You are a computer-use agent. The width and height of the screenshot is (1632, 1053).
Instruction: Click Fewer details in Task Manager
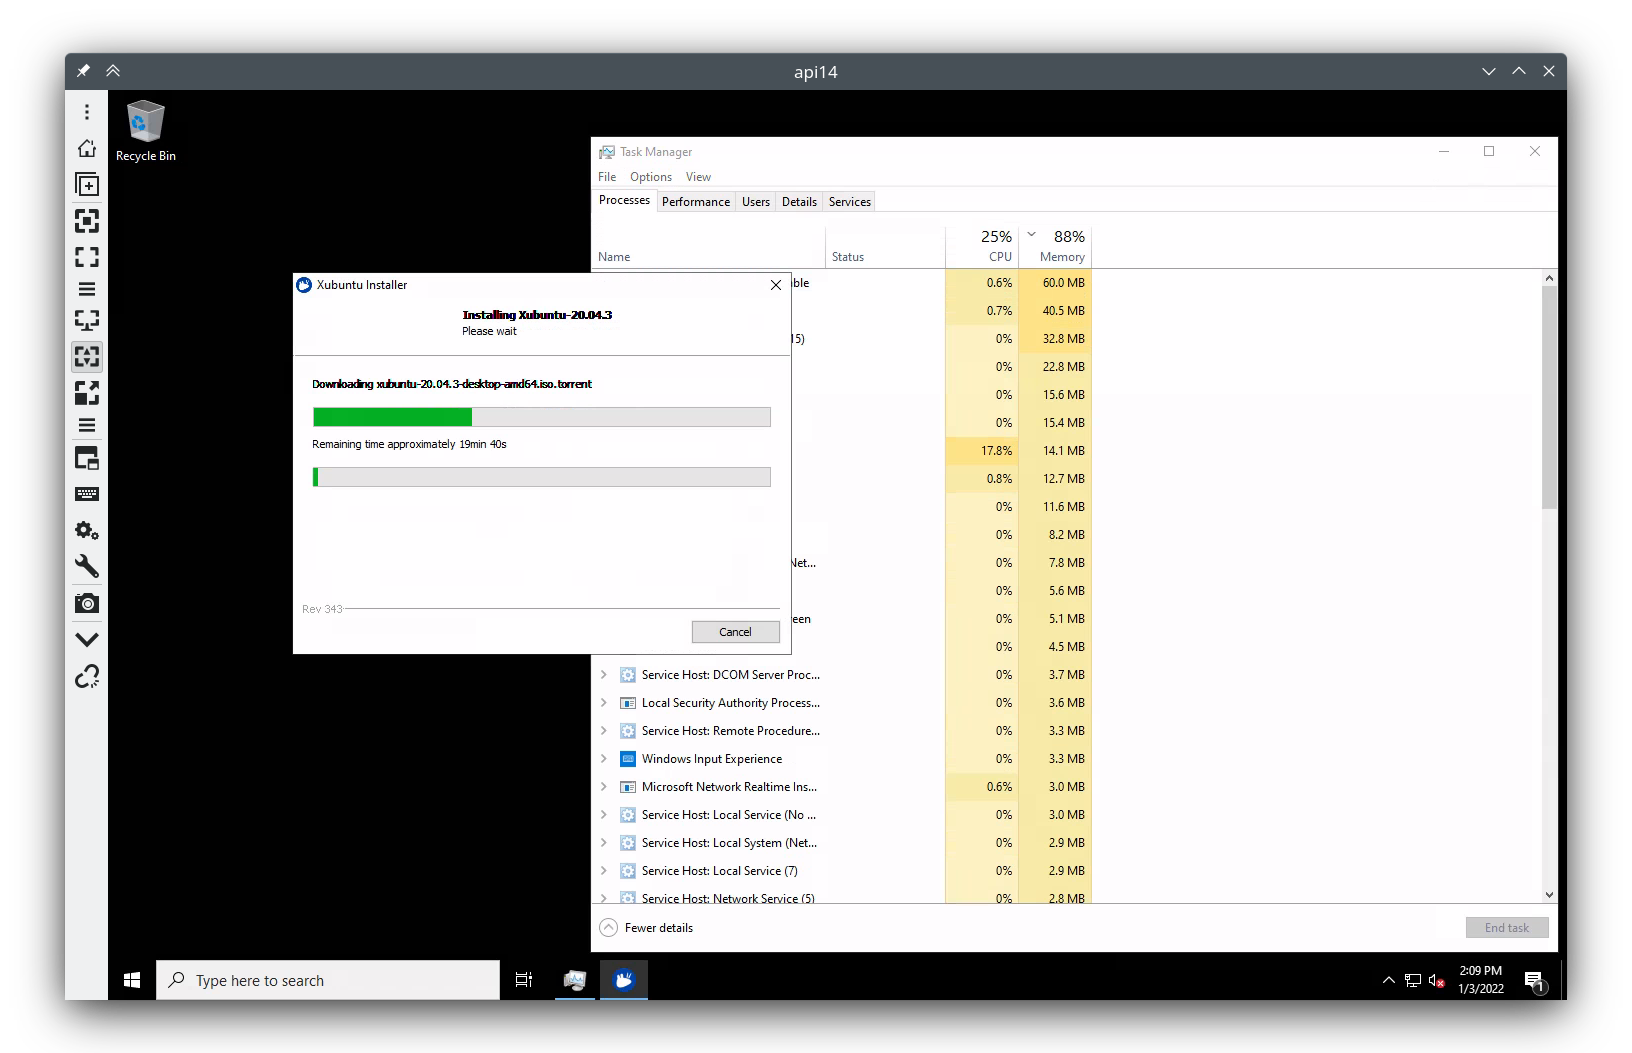click(658, 928)
